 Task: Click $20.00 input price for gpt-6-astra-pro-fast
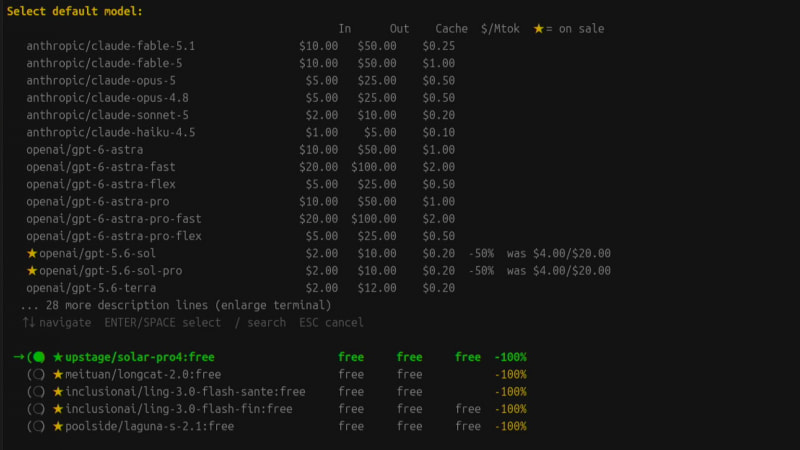tap(318, 219)
